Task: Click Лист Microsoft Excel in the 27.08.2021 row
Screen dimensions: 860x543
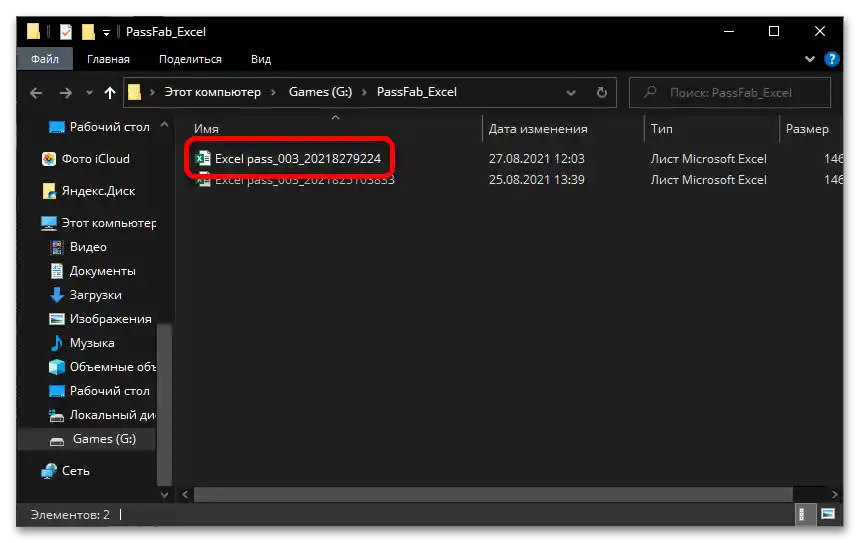Action: click(708, 159)
